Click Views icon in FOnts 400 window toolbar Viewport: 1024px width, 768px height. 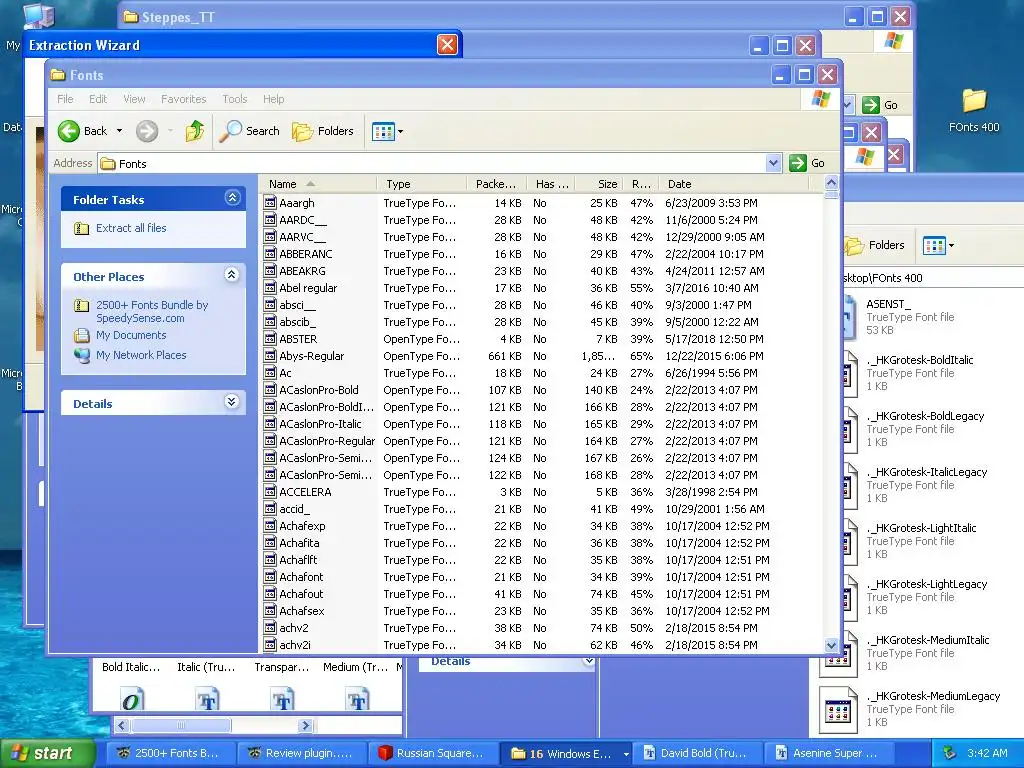(934, 246)
